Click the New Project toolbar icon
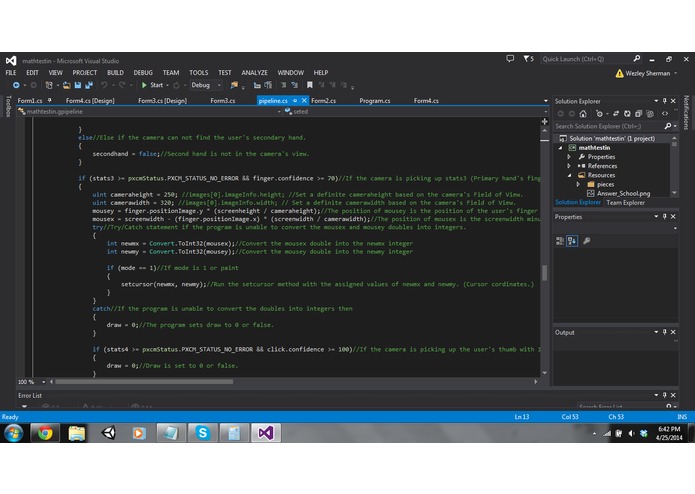 pos(49,85)
